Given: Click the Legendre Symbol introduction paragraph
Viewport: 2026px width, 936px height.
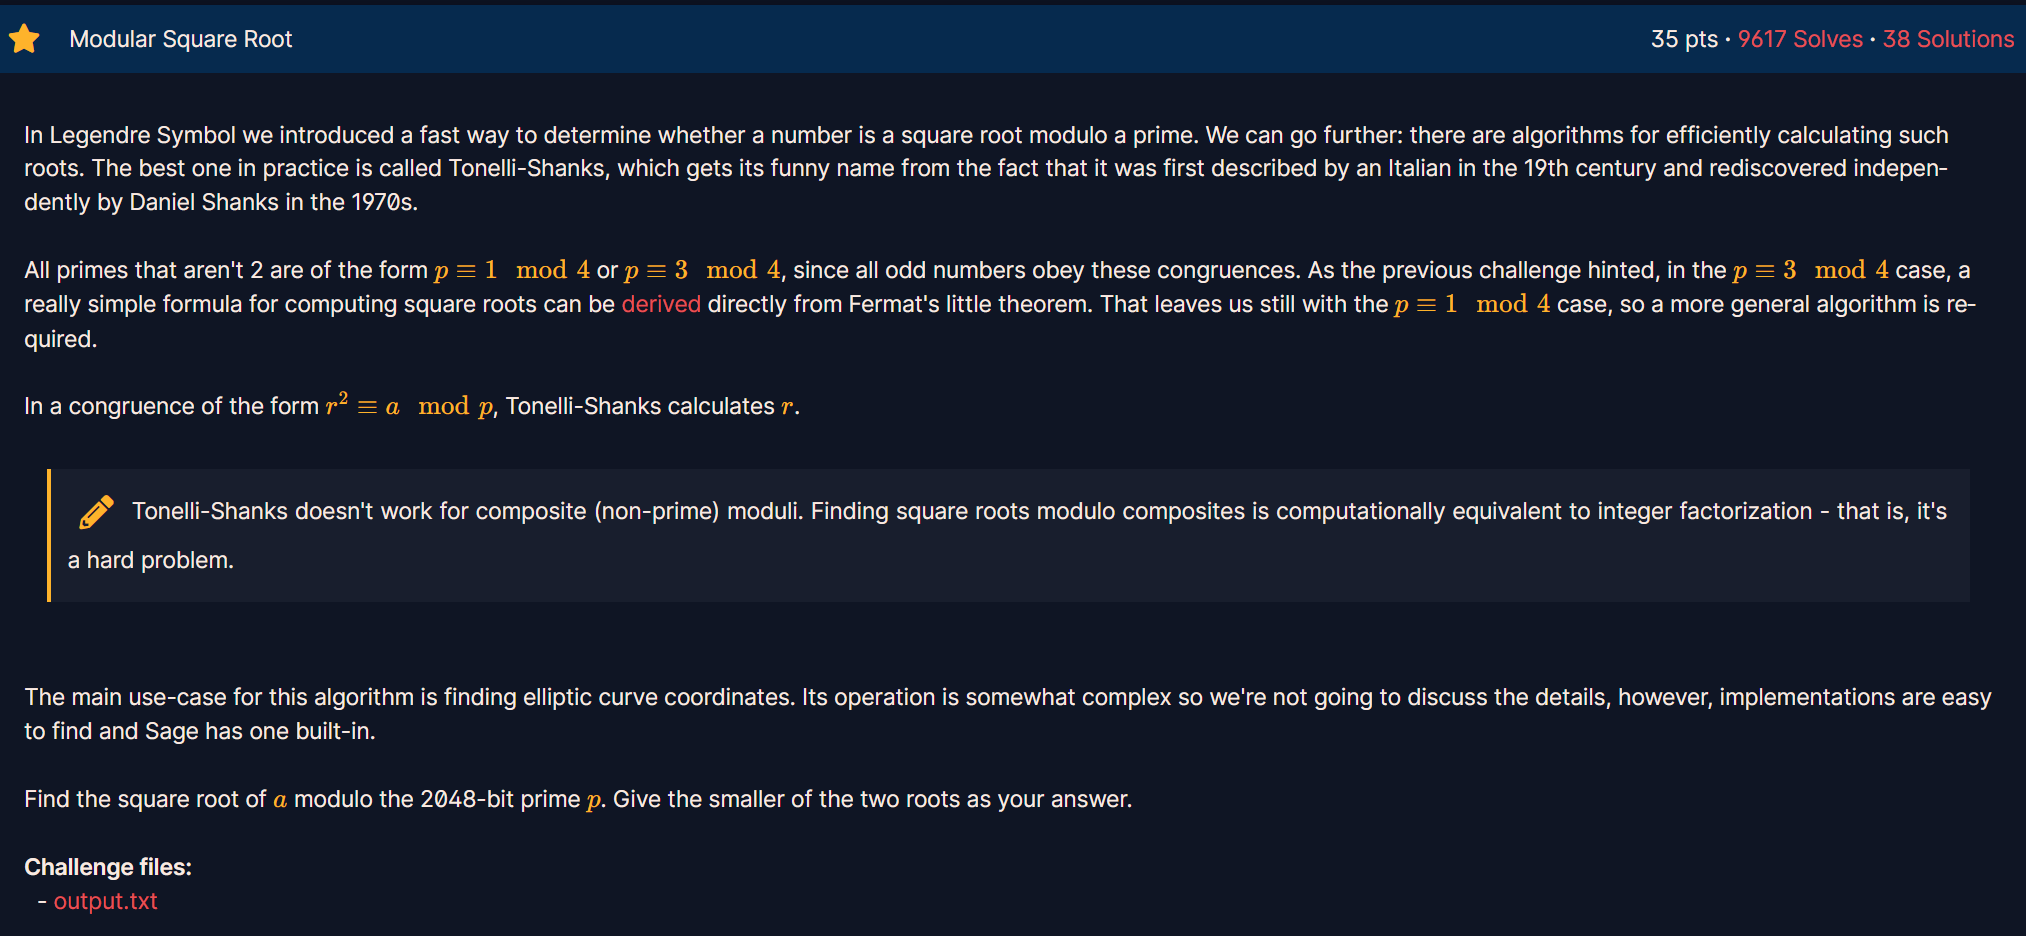Looking at the screenshot, I should pos(987,168).
